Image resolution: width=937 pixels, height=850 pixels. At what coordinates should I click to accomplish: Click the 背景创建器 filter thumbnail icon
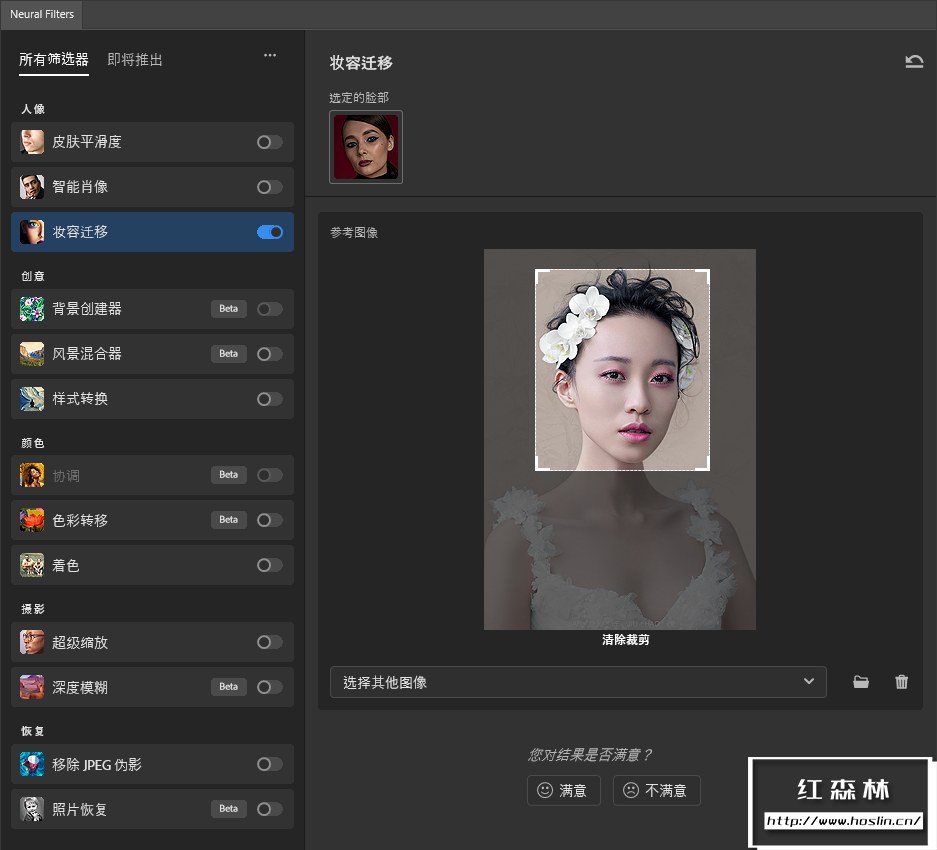32,309
